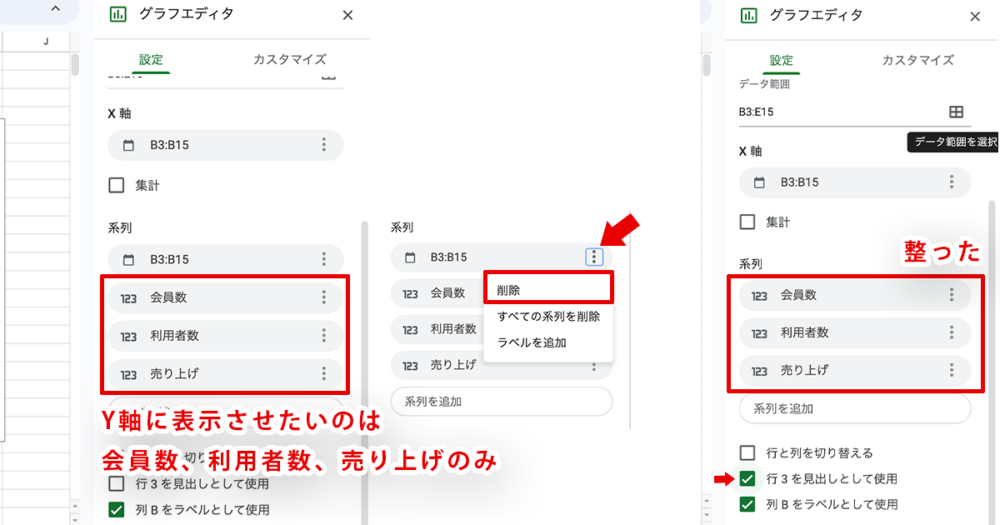Click the 系列を追加 field in the right editor
1000x525 pixels.
click(x=855, y=409)
